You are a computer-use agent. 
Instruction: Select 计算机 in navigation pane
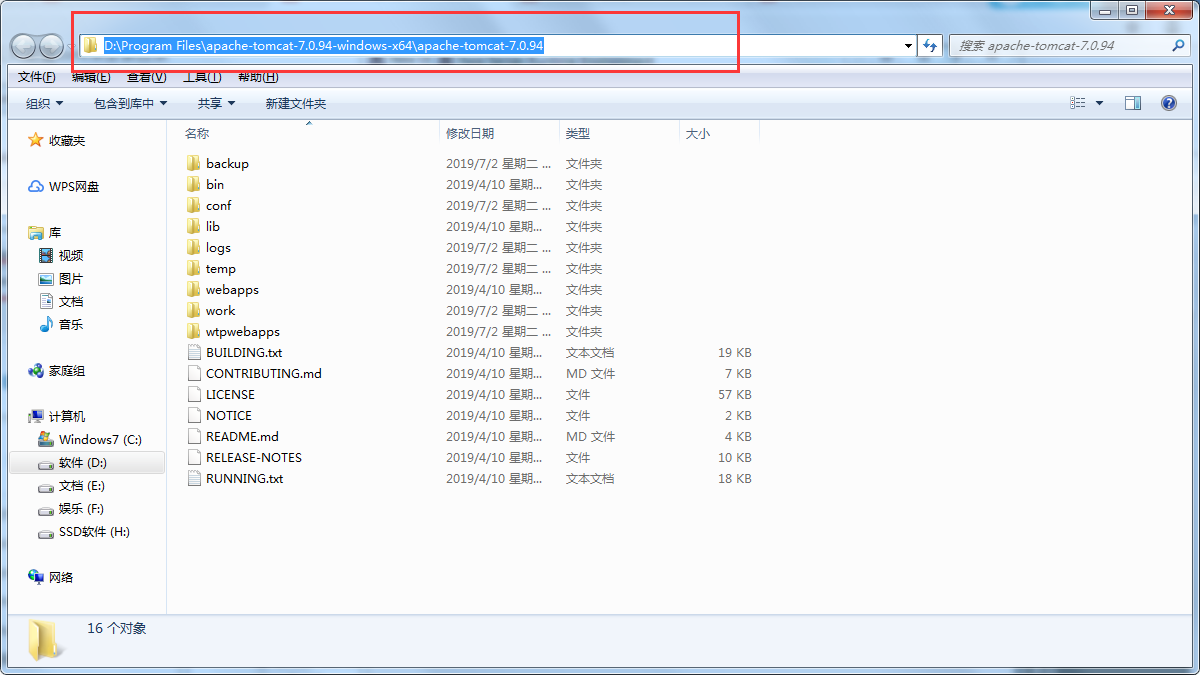(x=57, y=416)
